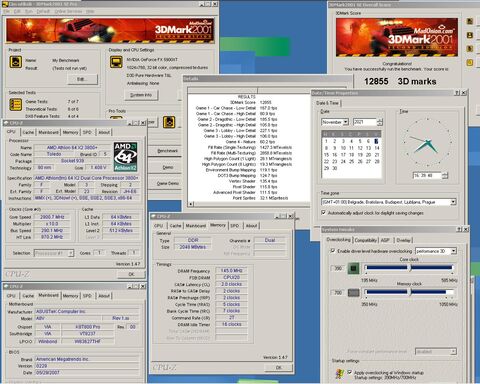
Task: Click the Benchmark button in 3DMark2001
Action: (168, 151)
